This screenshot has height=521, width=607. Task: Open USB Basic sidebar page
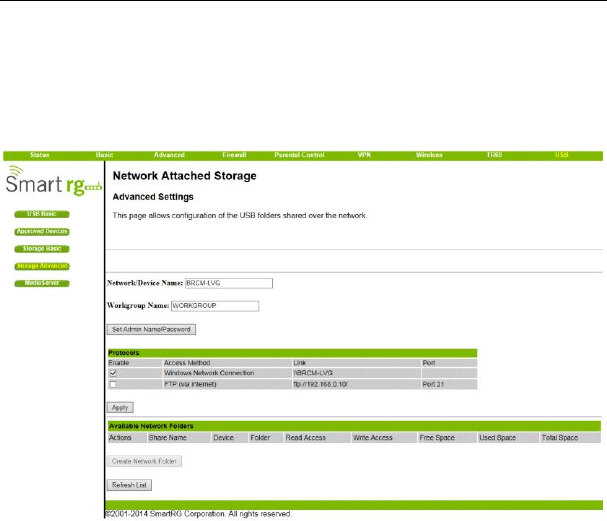coord(42,214)
